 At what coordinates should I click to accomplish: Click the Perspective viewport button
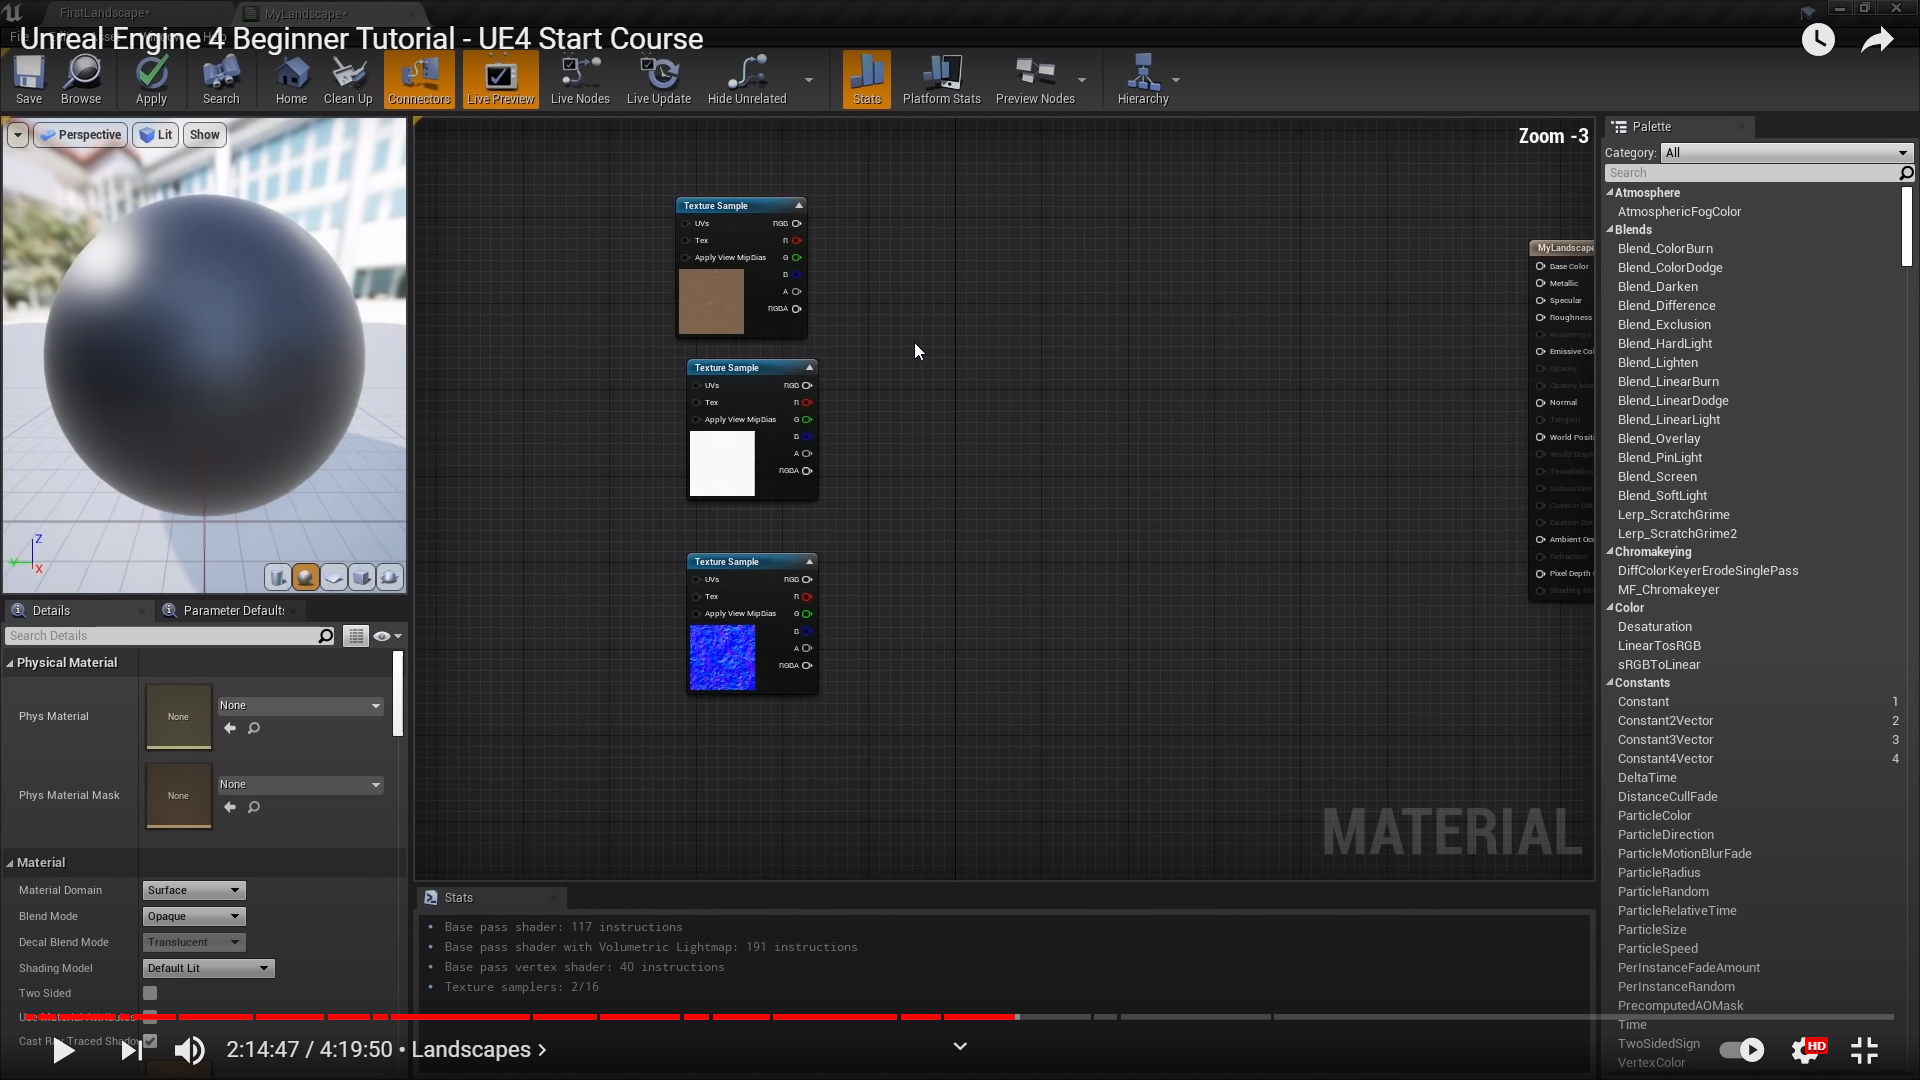pos(80,135)
